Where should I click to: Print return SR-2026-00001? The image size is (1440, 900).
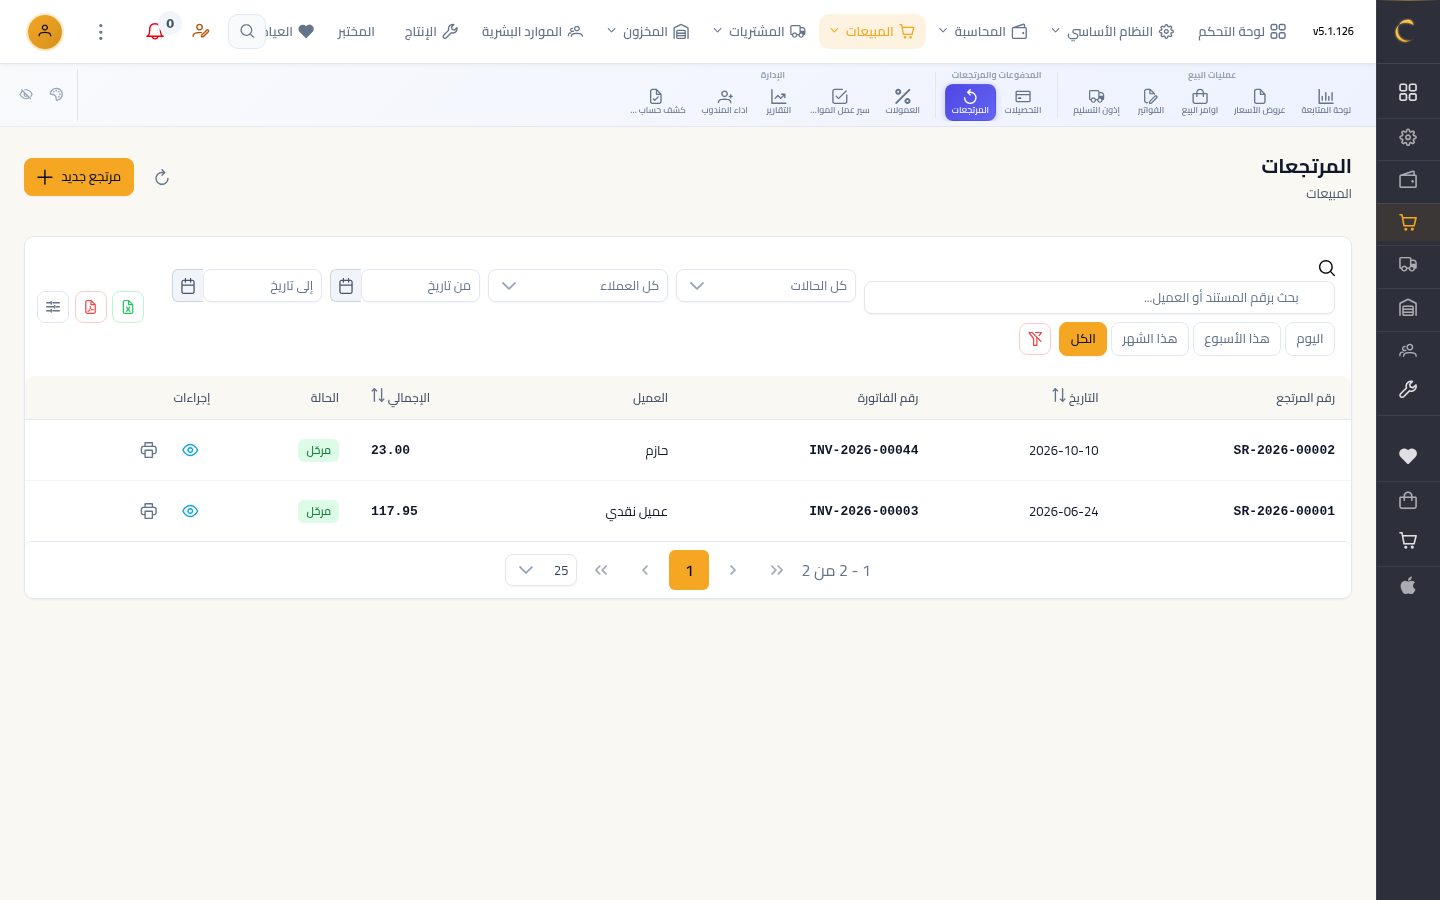click(x=149, y=511)
